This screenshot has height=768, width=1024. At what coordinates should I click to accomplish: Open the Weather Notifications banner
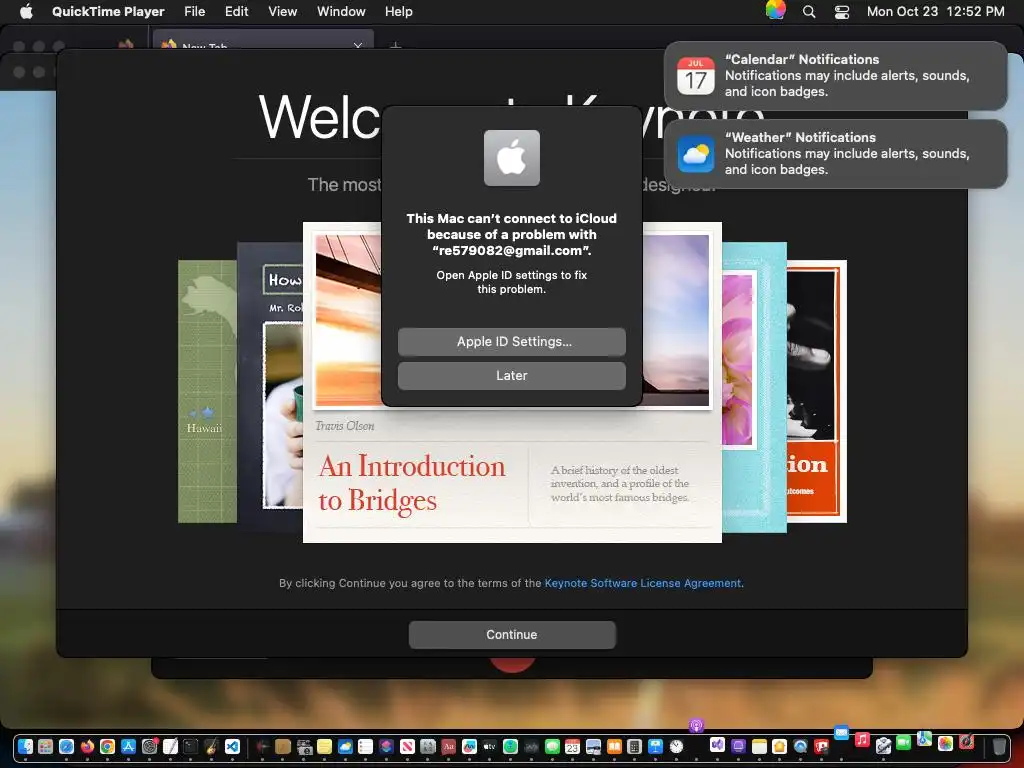click(835, 154)
